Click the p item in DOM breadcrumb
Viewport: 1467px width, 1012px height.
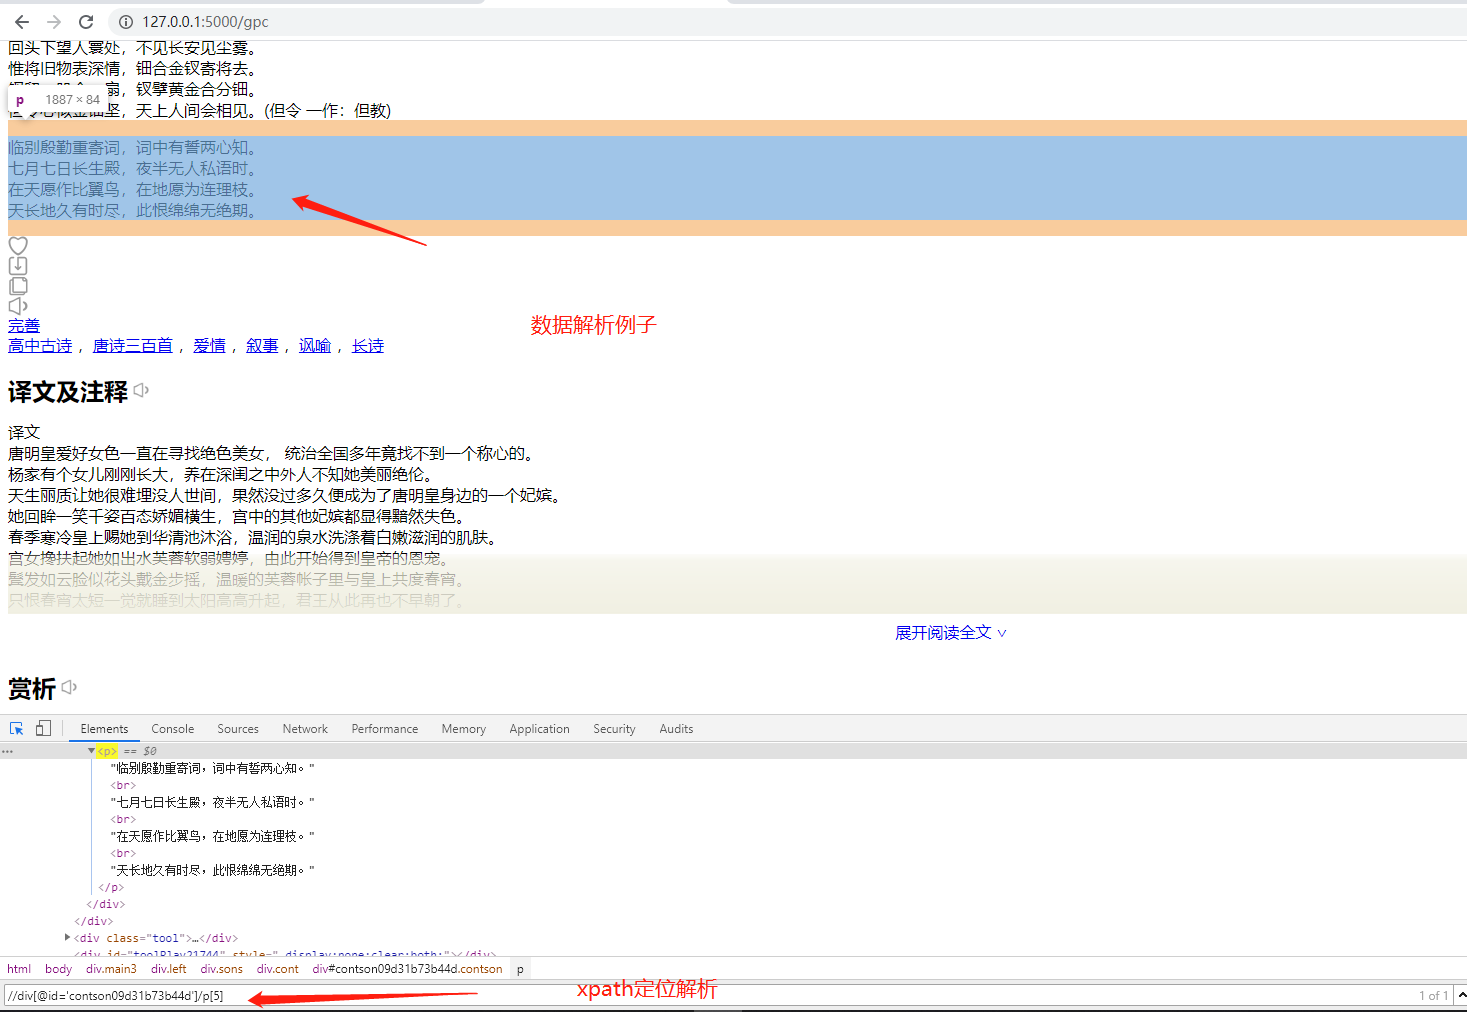(x=520, y=969)
